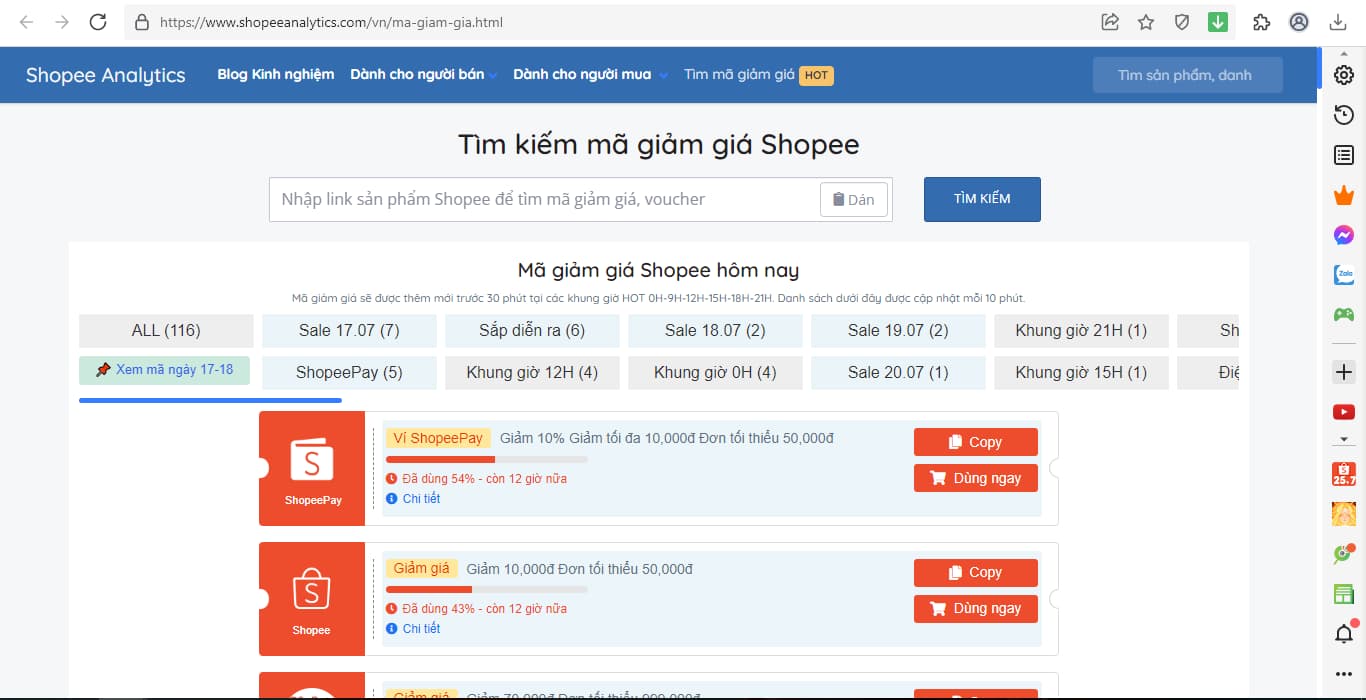Switch to the 'ShopeePay (5)' tab
This screenshot has width=1366, height=700.
point(349,373)
